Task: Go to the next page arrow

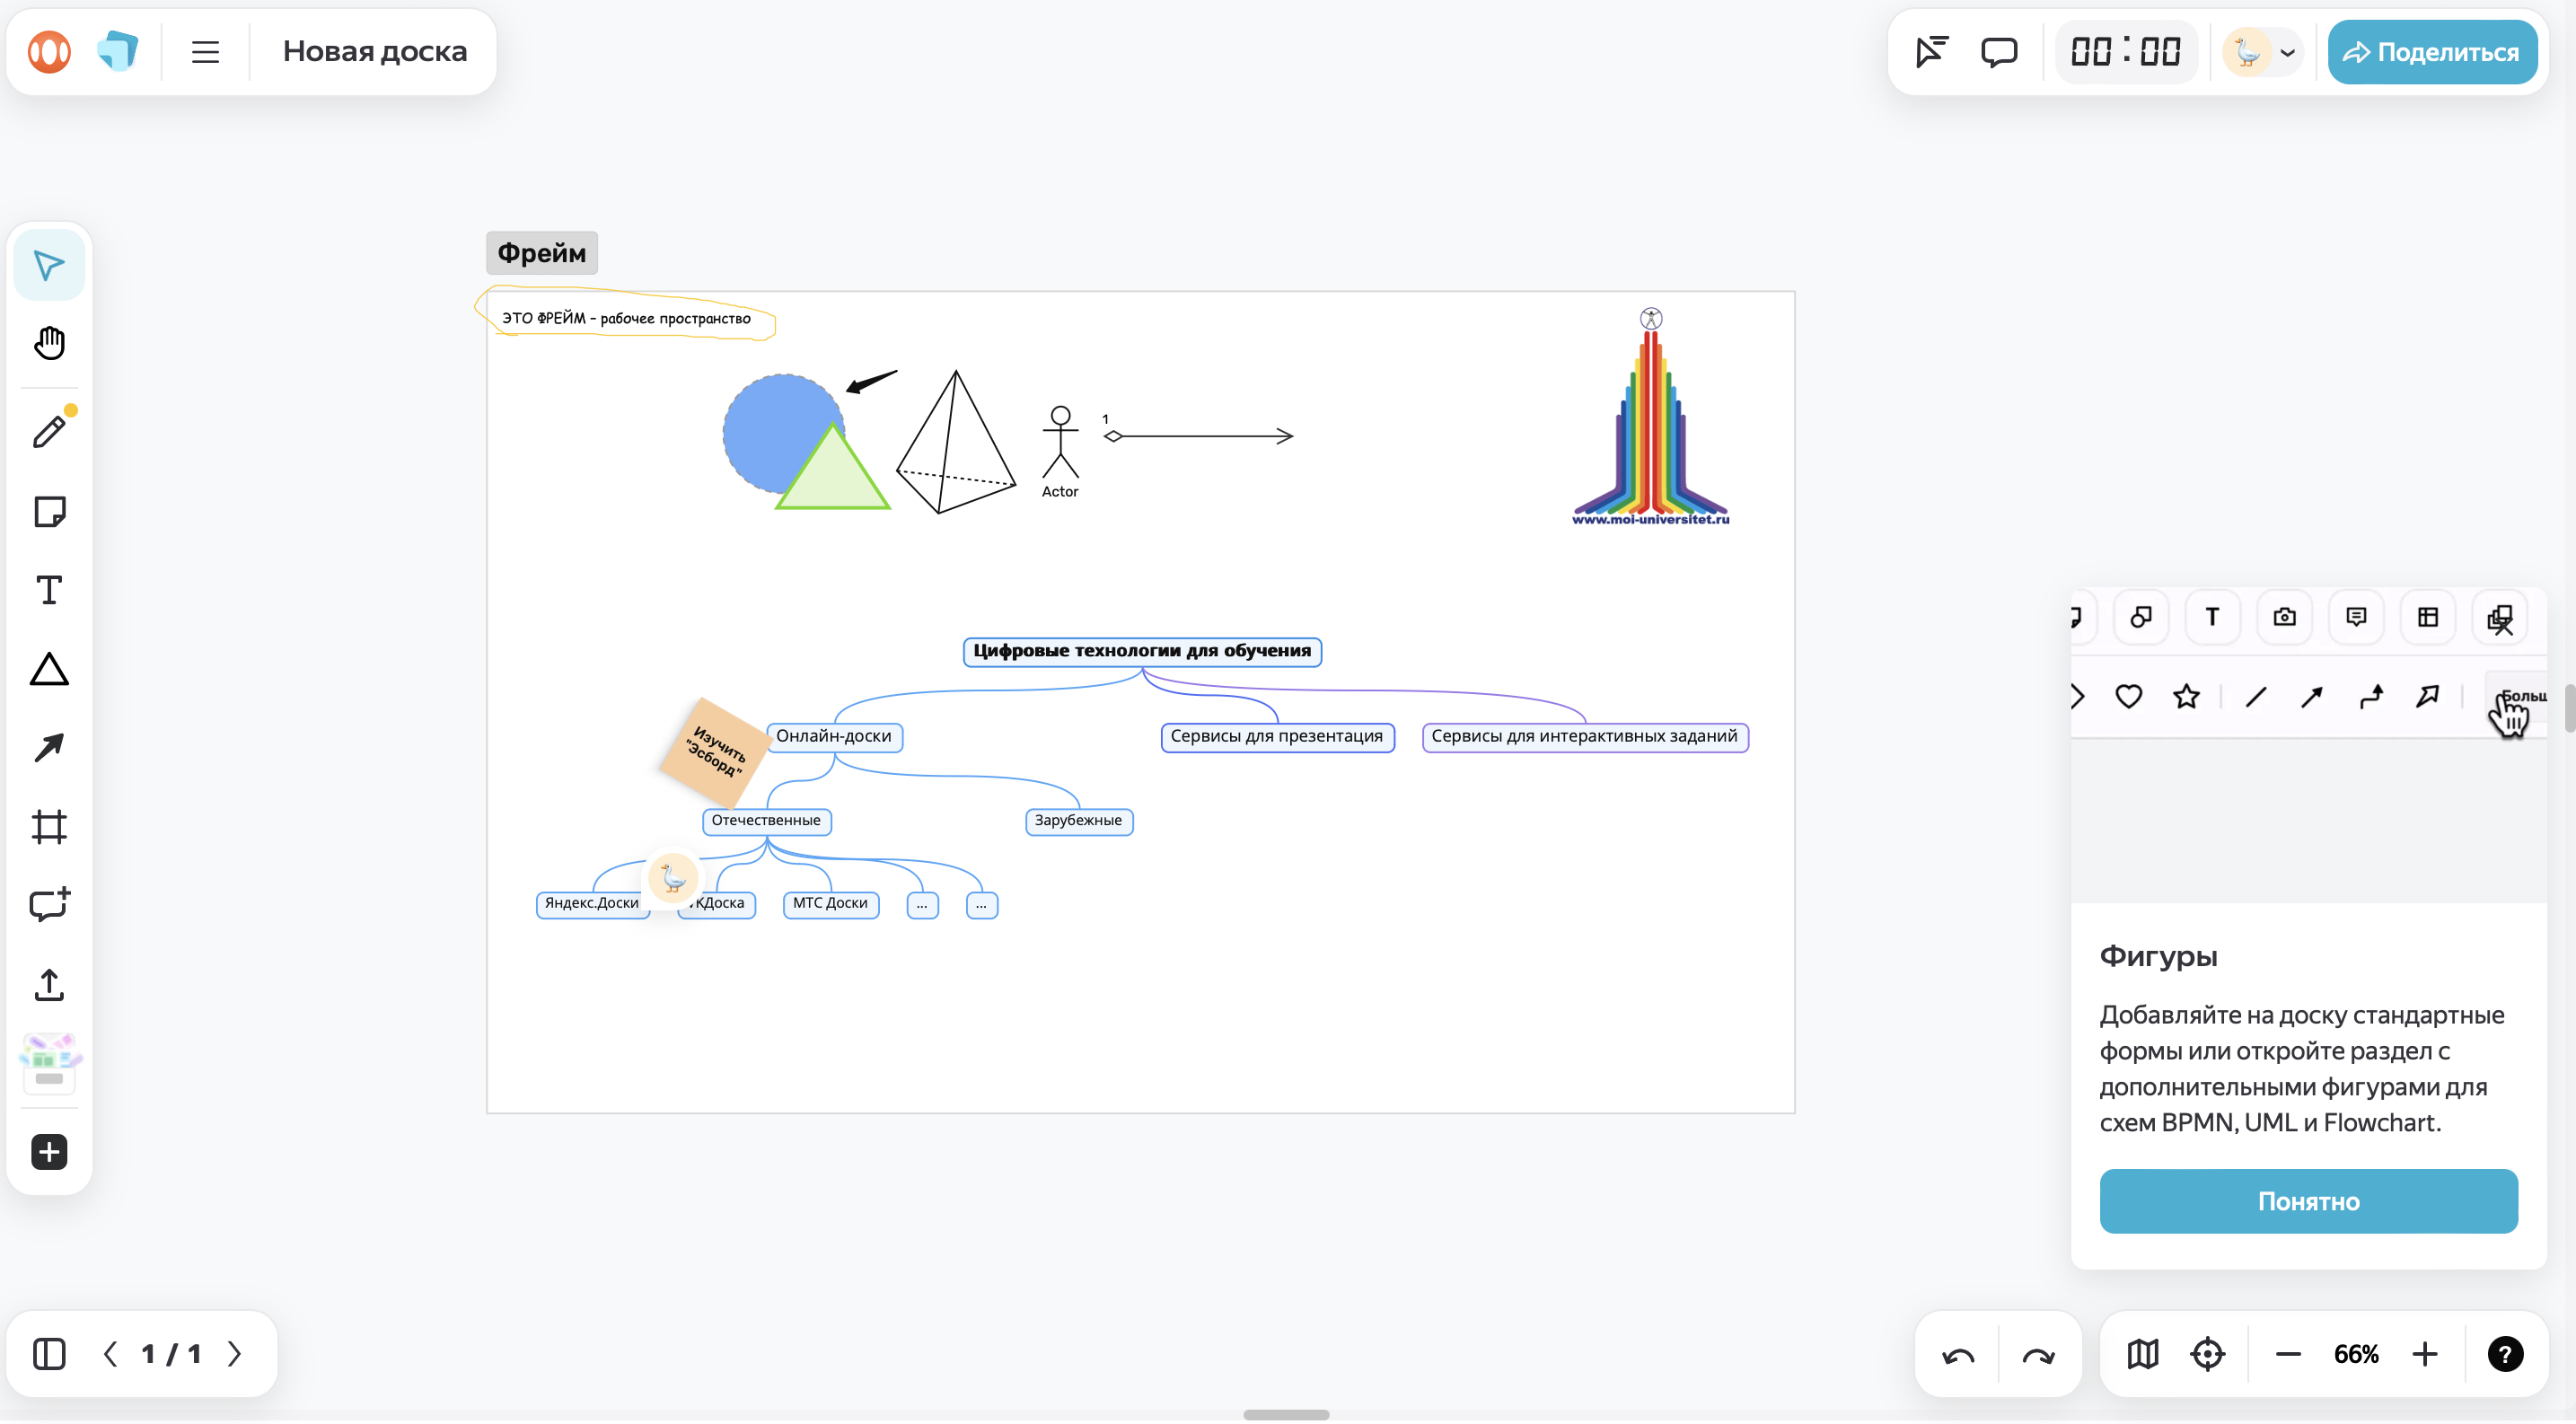Action: [x=234, y=1353]
